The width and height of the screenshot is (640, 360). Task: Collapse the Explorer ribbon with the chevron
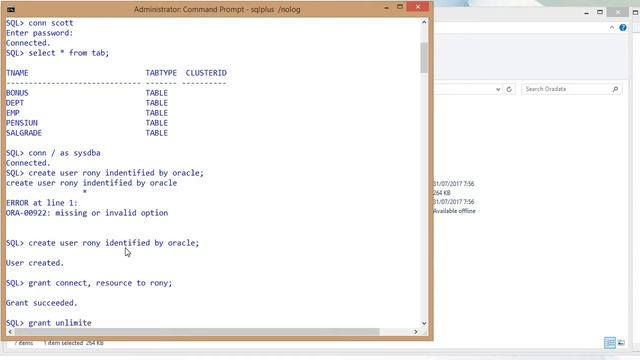click(612, 27)
